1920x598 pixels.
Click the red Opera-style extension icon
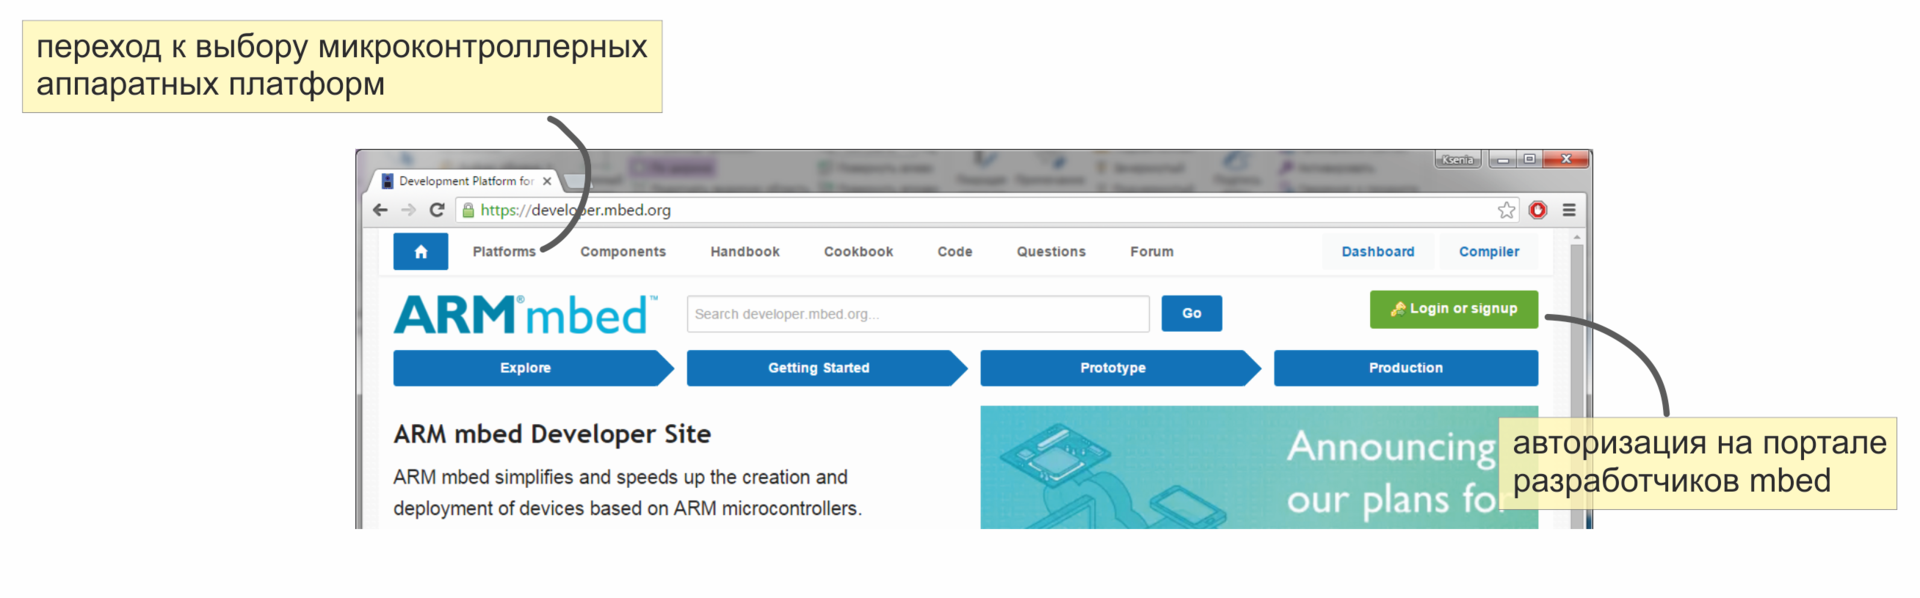click(x=1538, y=210)
